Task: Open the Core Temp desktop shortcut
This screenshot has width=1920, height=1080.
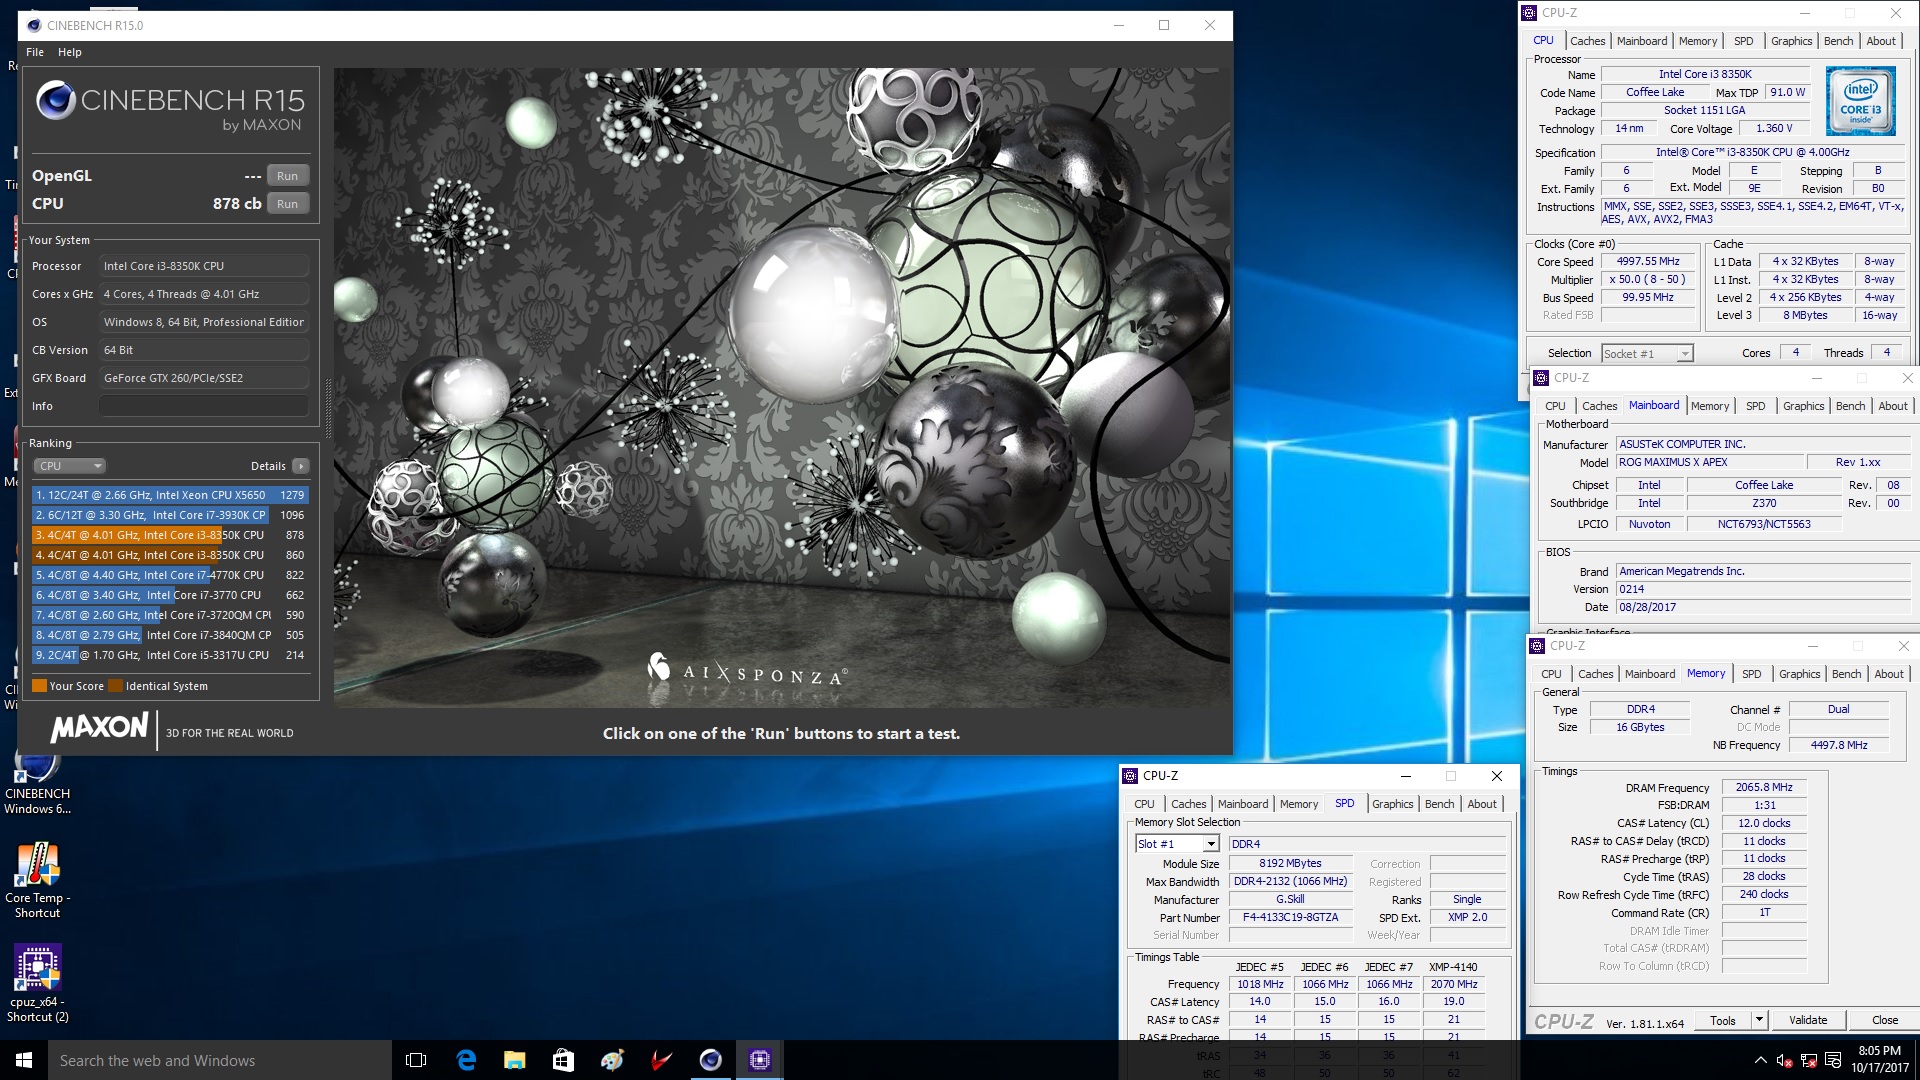Action: 37,880
